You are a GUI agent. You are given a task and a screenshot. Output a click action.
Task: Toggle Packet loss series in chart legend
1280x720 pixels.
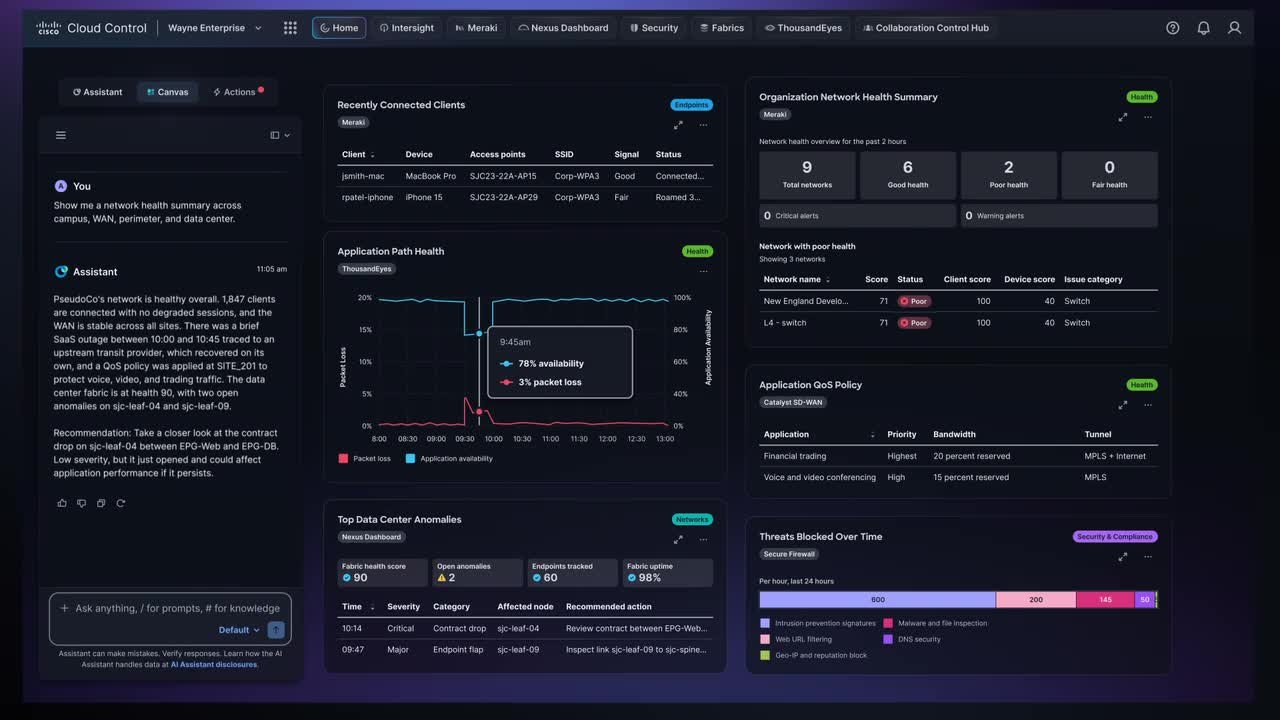[x=365, y=458]
